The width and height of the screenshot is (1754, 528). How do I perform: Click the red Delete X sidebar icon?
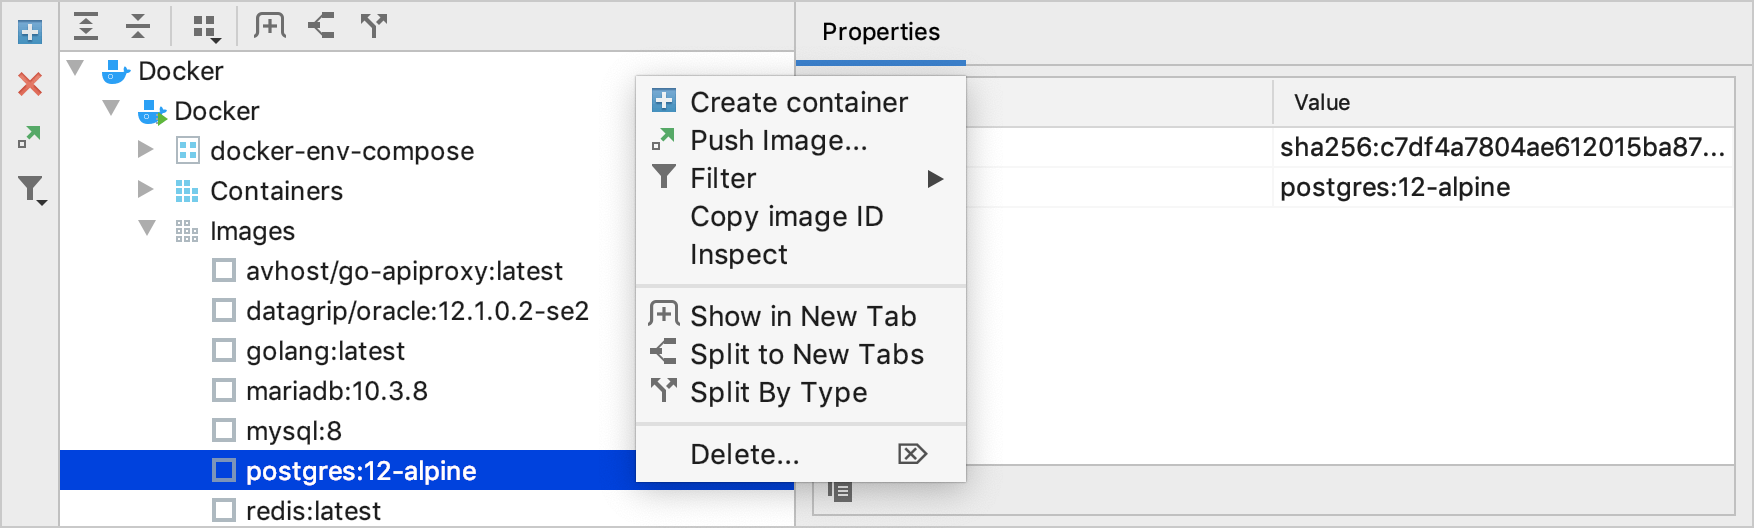(x=30, y=84)
